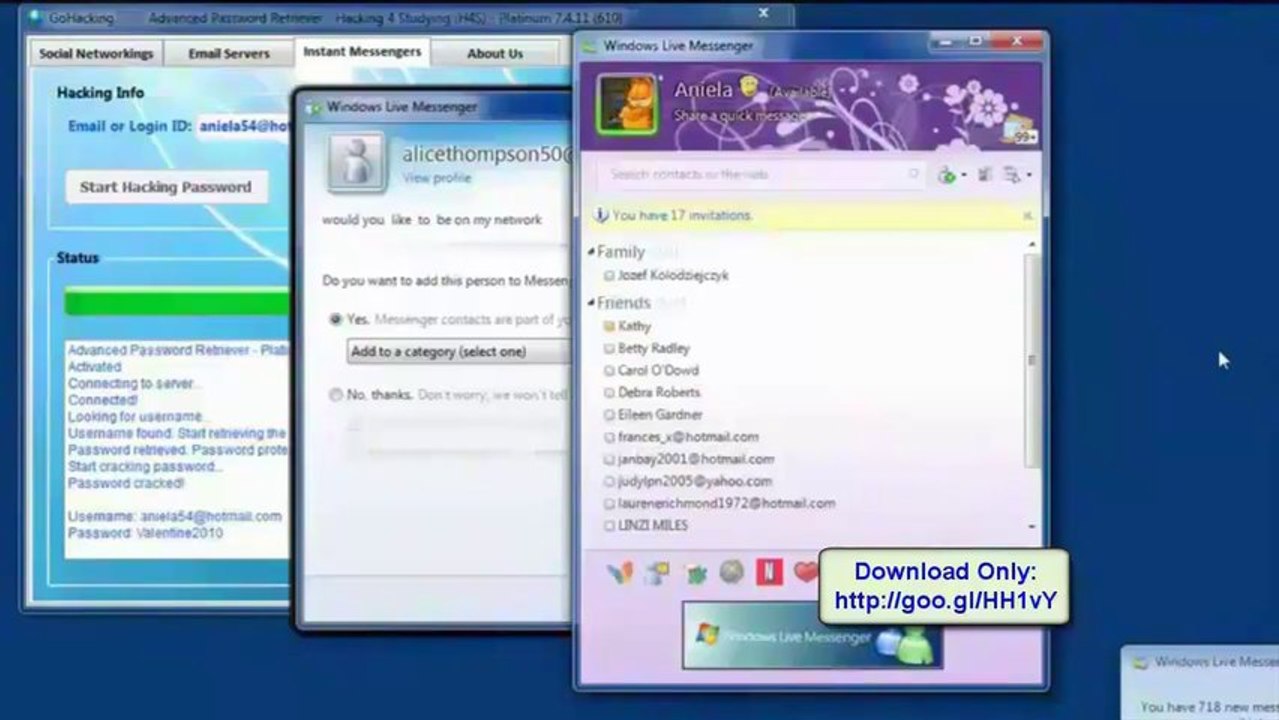The image size is (1279, 720).
Task: Click the View profile link
Action: 437,178
